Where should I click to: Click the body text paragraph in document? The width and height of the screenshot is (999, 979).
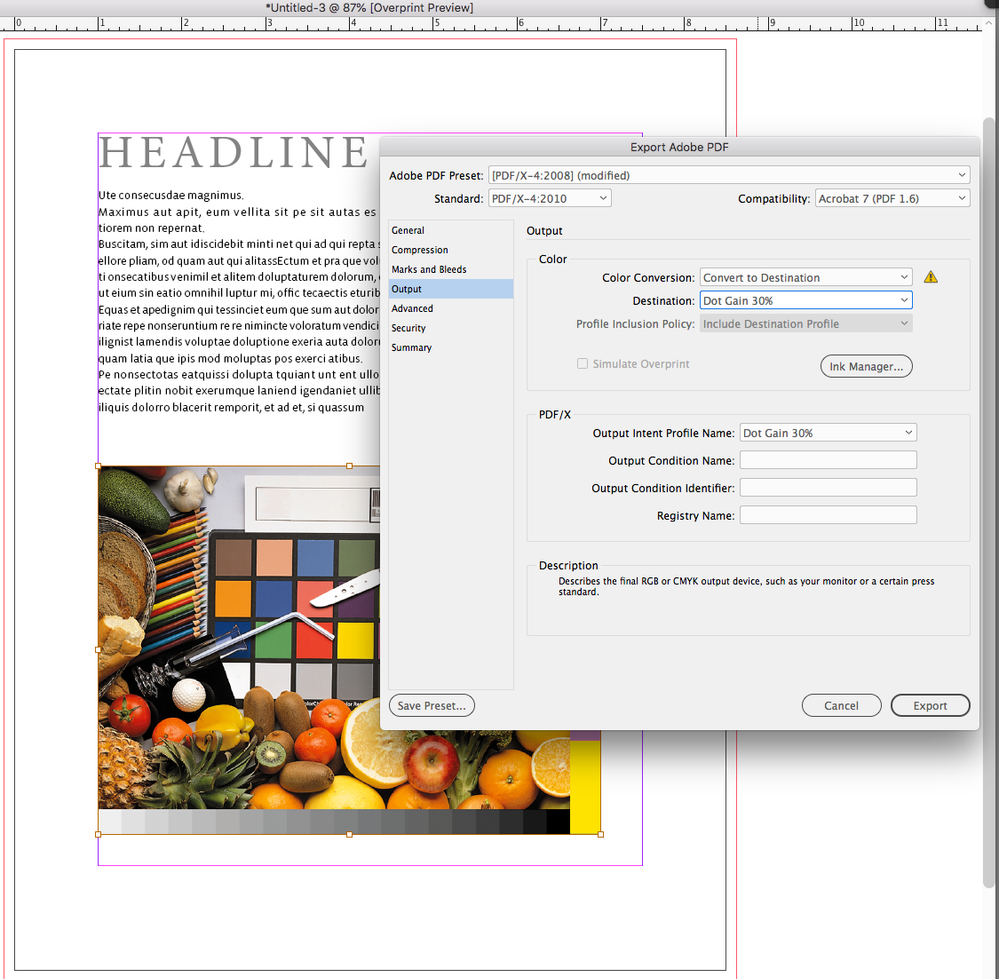239,301
